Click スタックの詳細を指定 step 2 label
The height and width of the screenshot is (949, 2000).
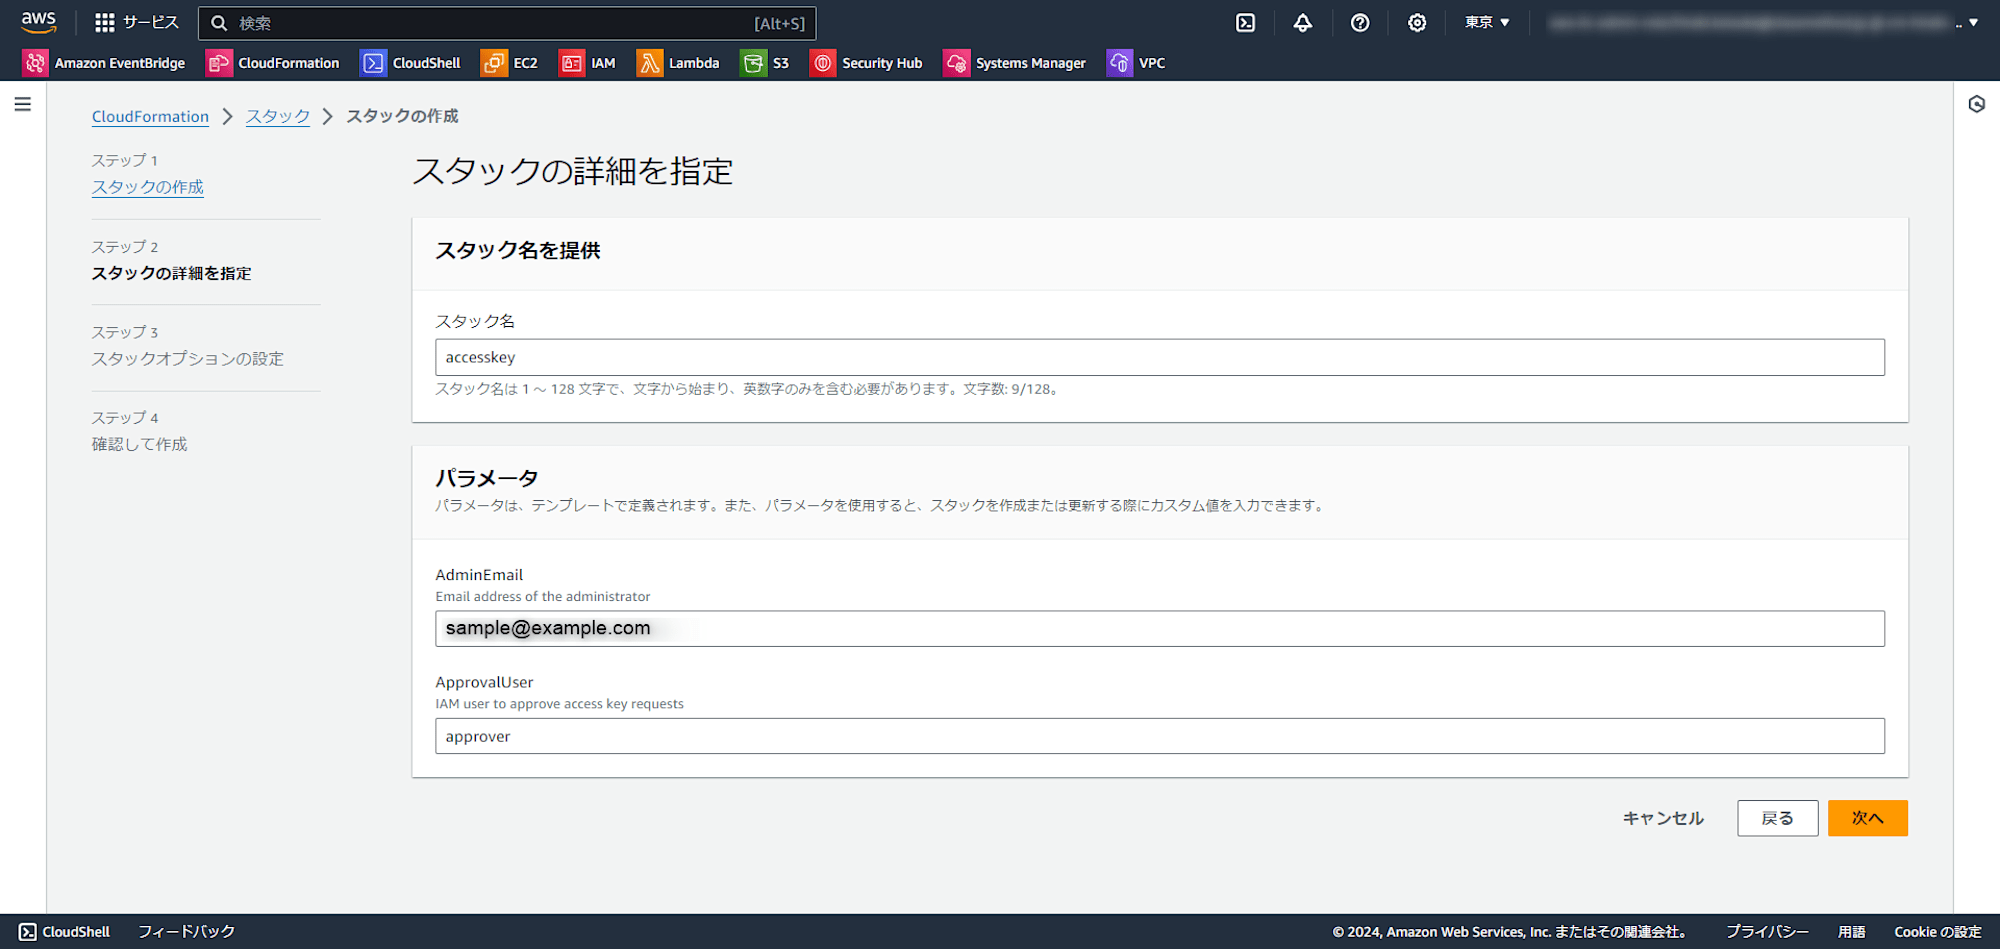click(x=172, y=273)
